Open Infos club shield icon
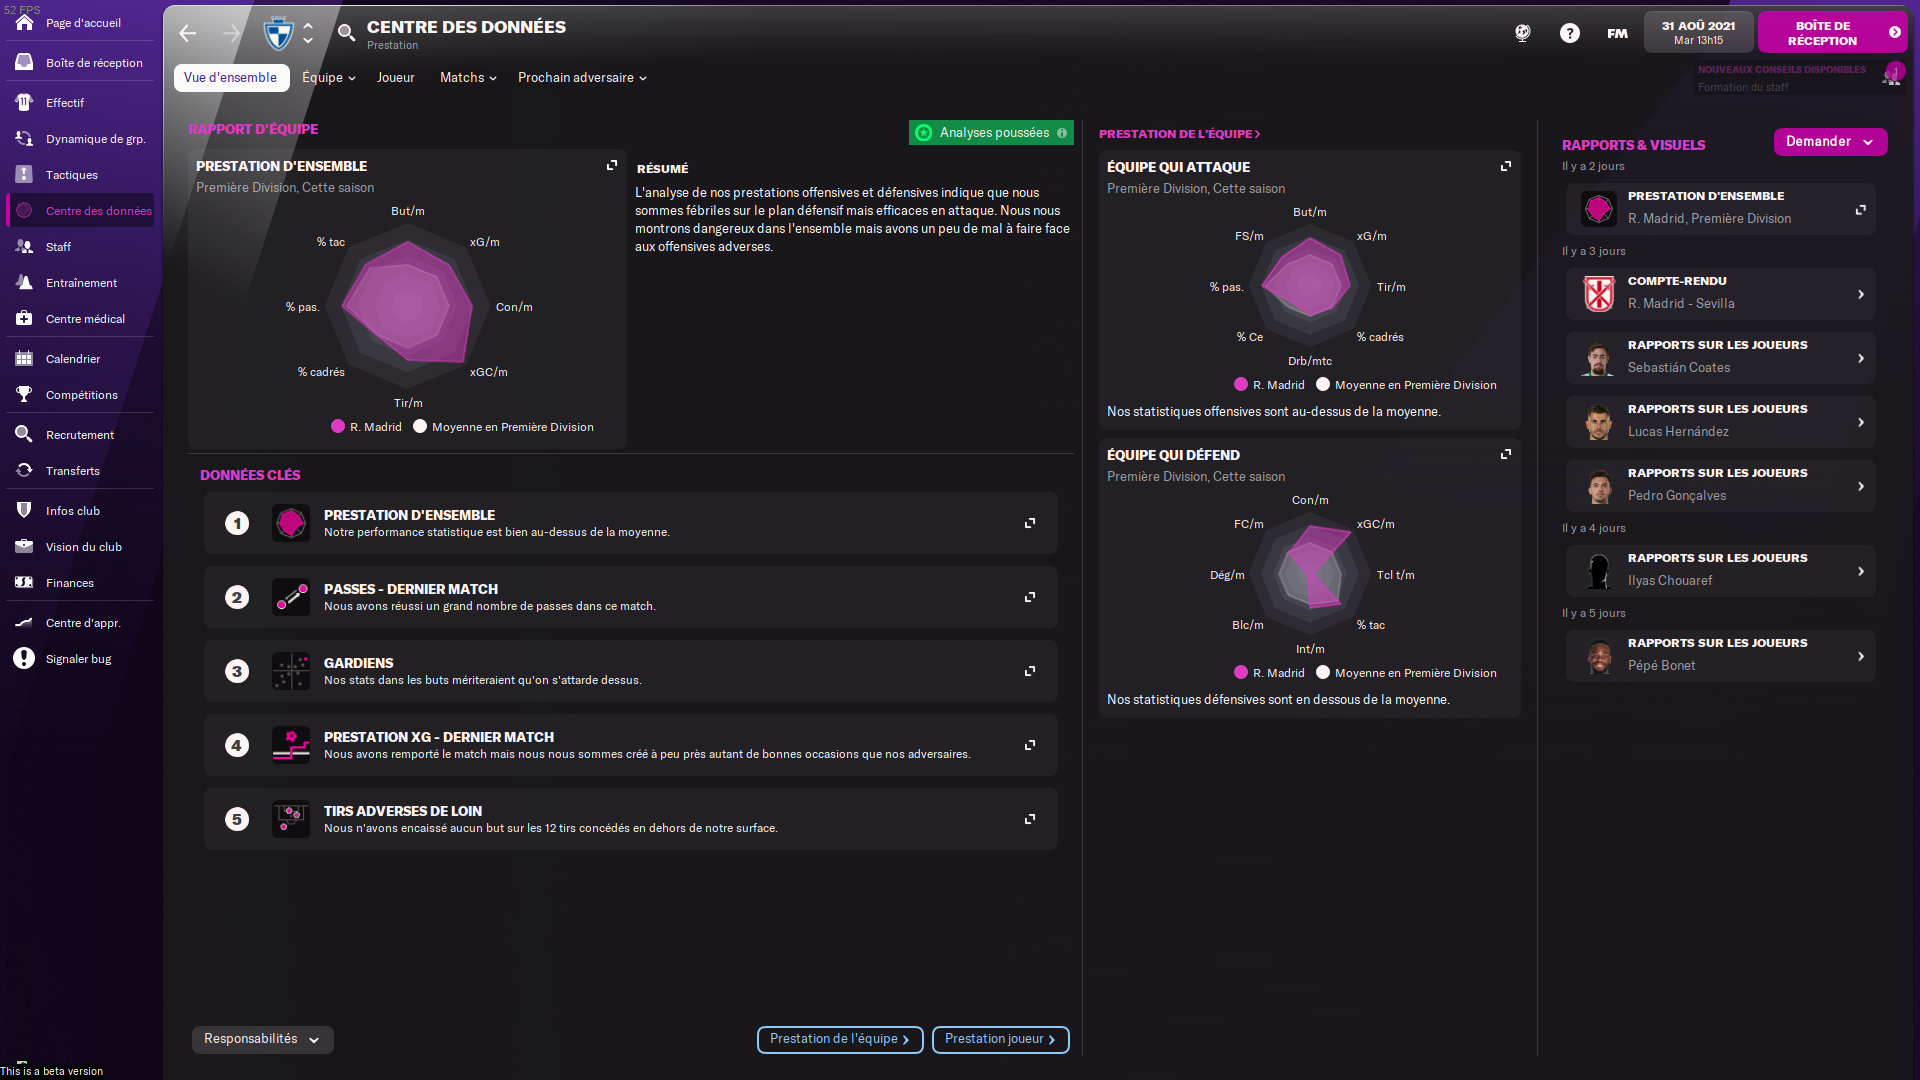Screen dimensions: 1920x1080 pos(24,510)
